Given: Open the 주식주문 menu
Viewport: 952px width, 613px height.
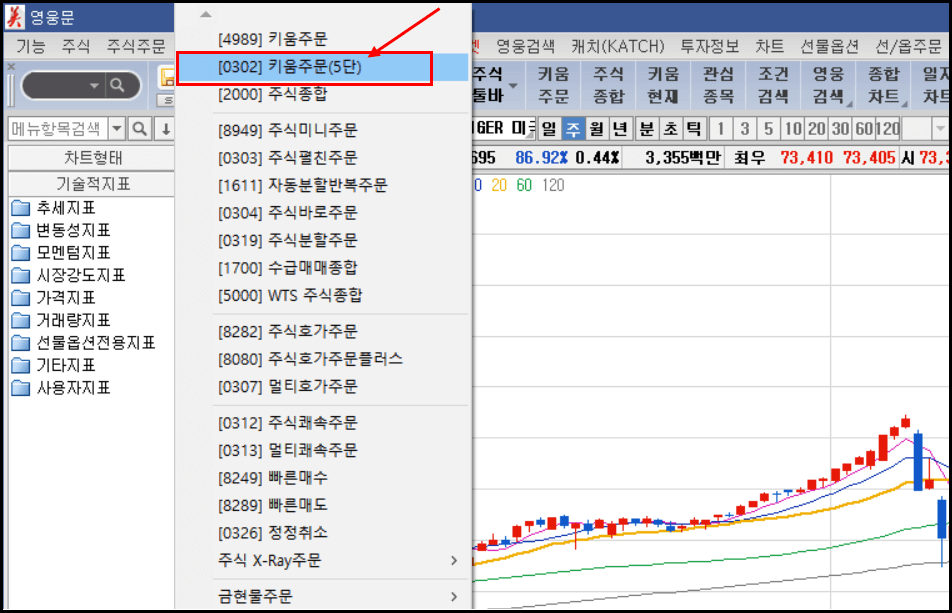Looking at the screenshot, I should point(136,46).
